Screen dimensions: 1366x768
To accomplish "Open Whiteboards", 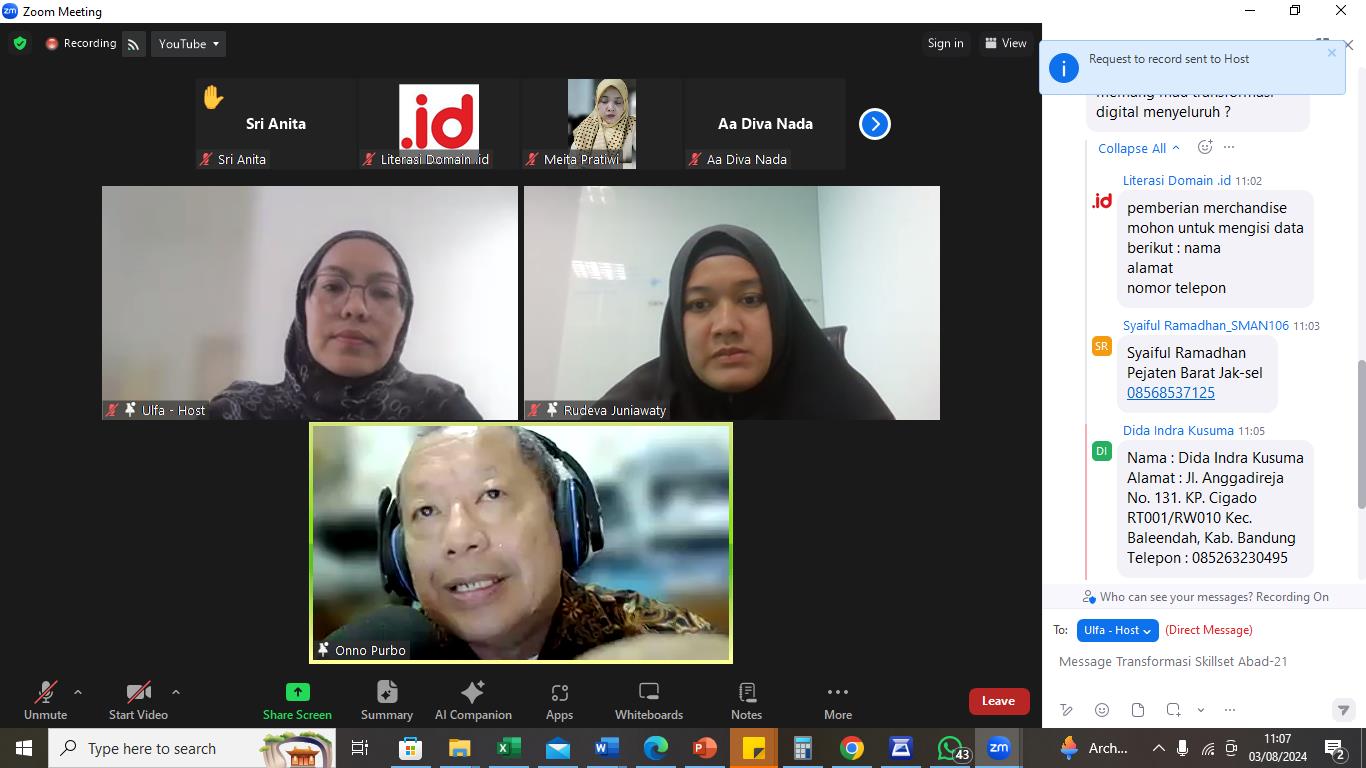I will [649, 700].
